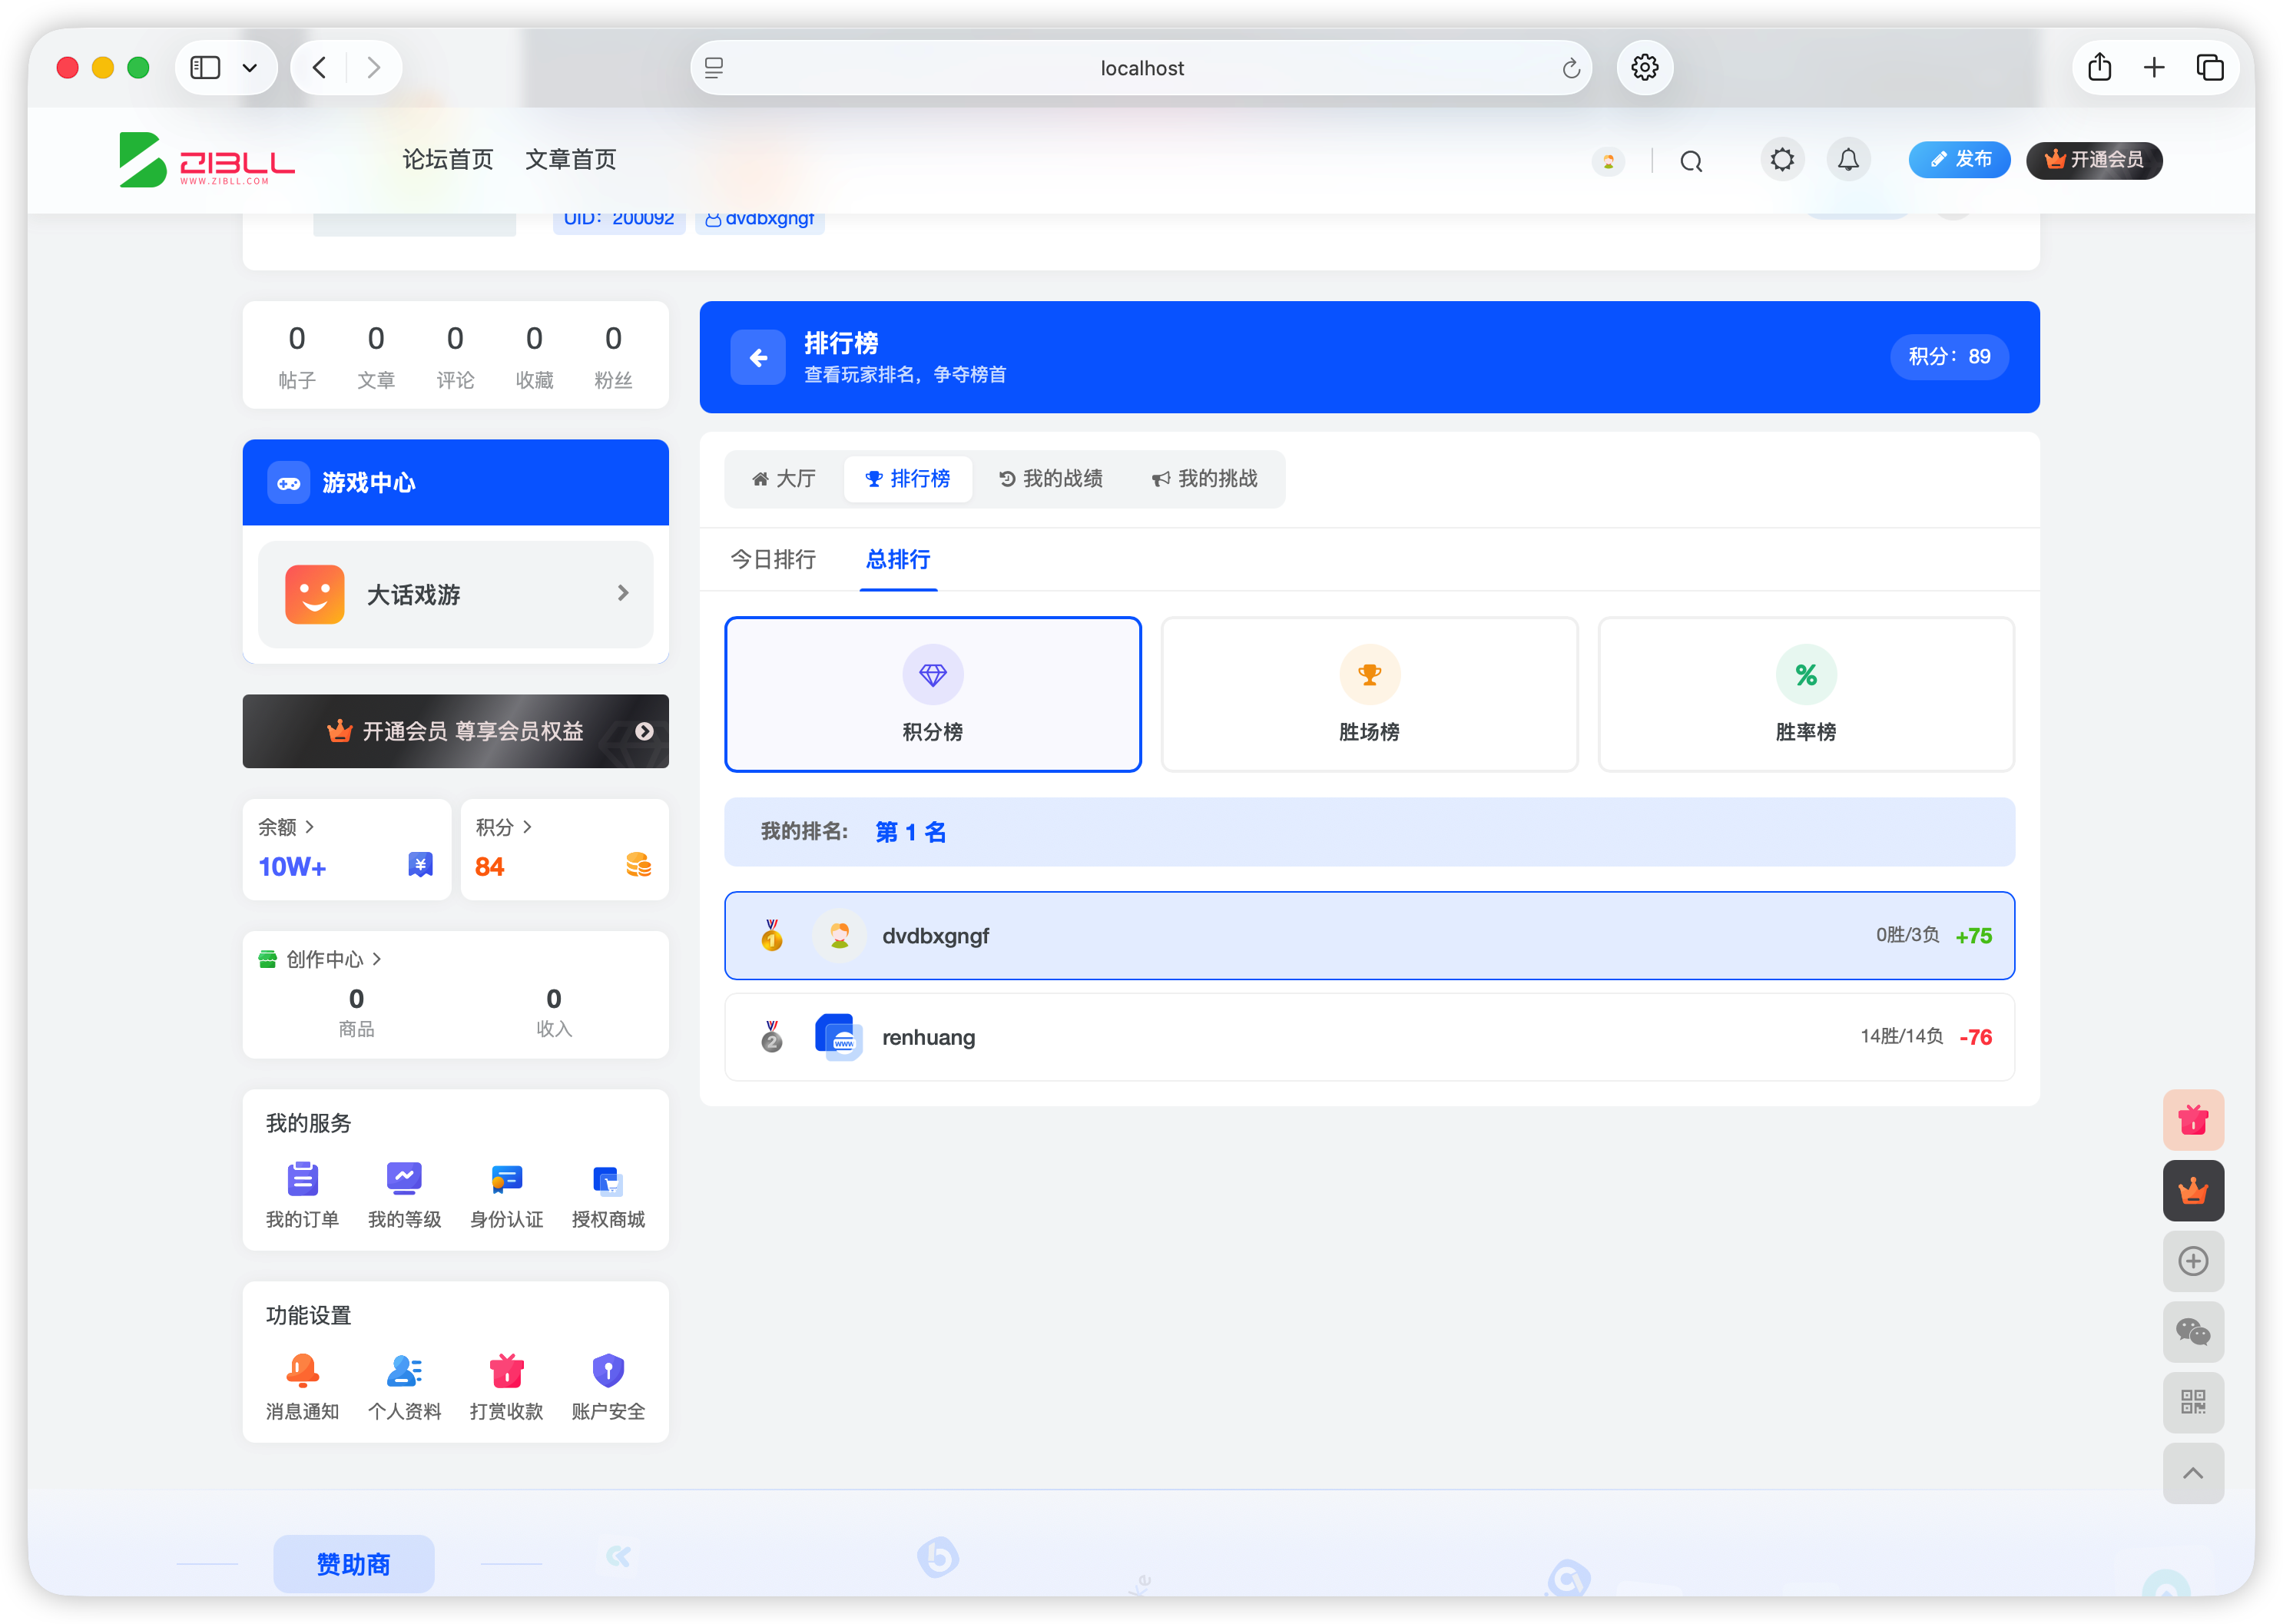Click the back arrow in leaderboard header

point(757,357)
